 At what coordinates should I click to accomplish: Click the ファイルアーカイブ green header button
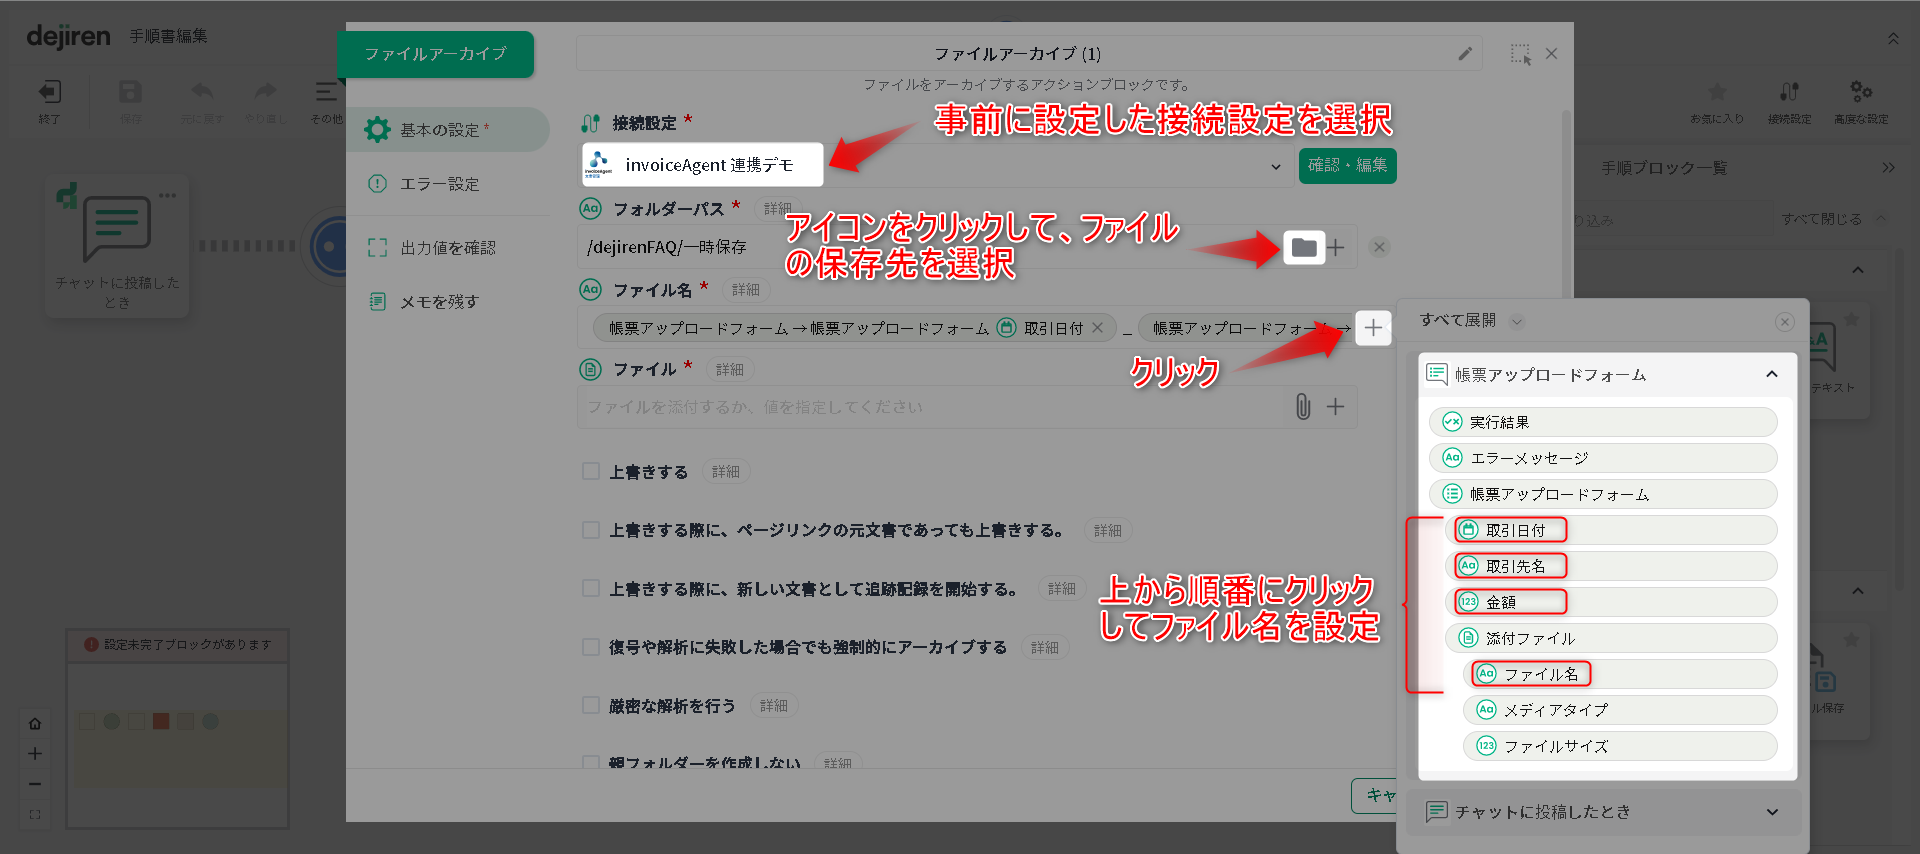436,54
